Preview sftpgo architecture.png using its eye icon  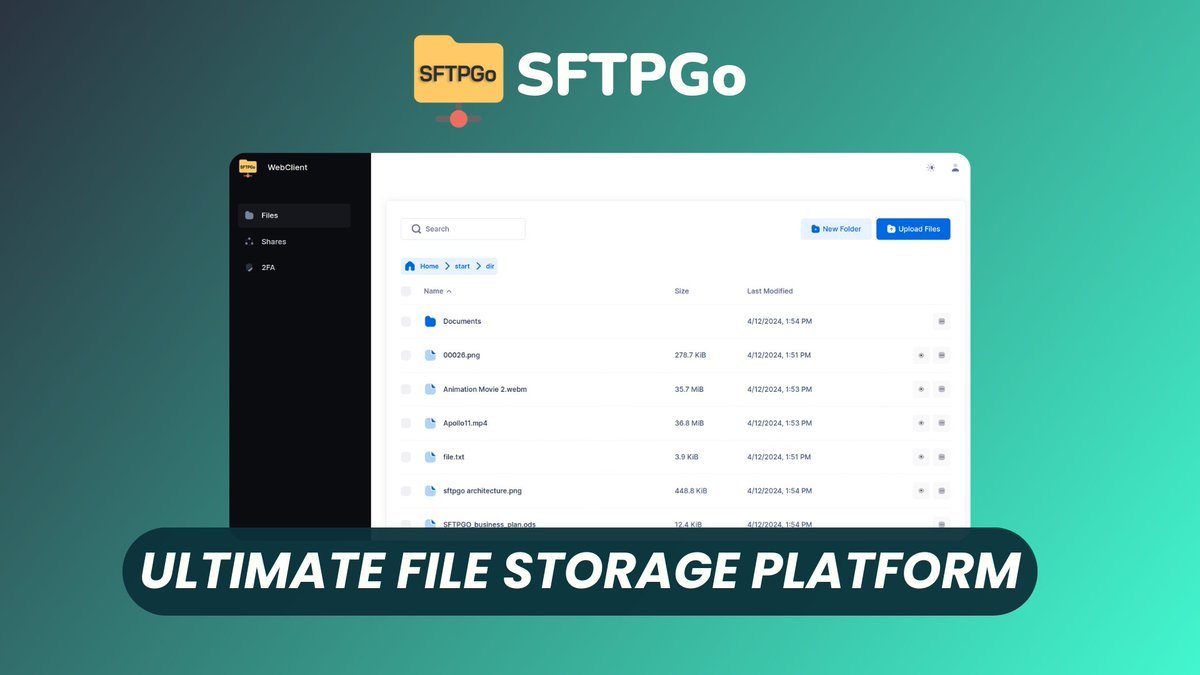tap(921, 491)
